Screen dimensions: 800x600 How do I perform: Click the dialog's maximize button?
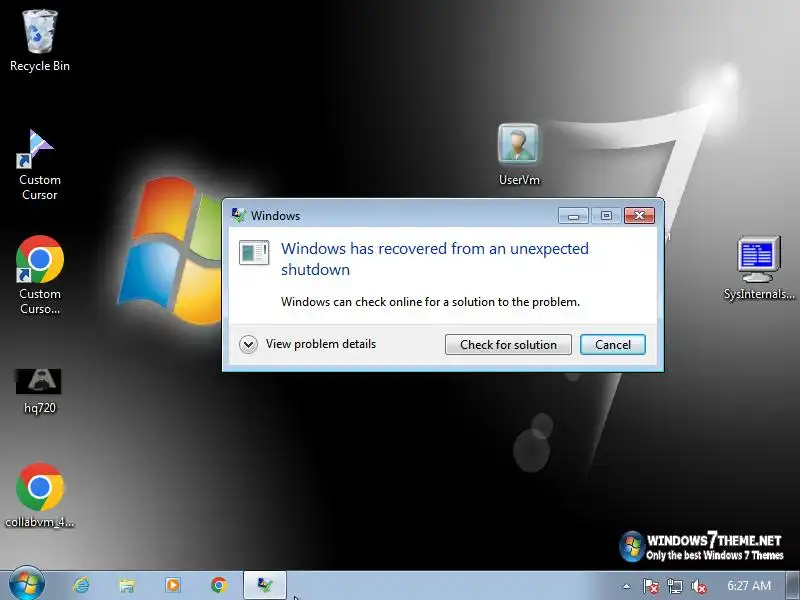pyautogui.click(x=606, y=215)
